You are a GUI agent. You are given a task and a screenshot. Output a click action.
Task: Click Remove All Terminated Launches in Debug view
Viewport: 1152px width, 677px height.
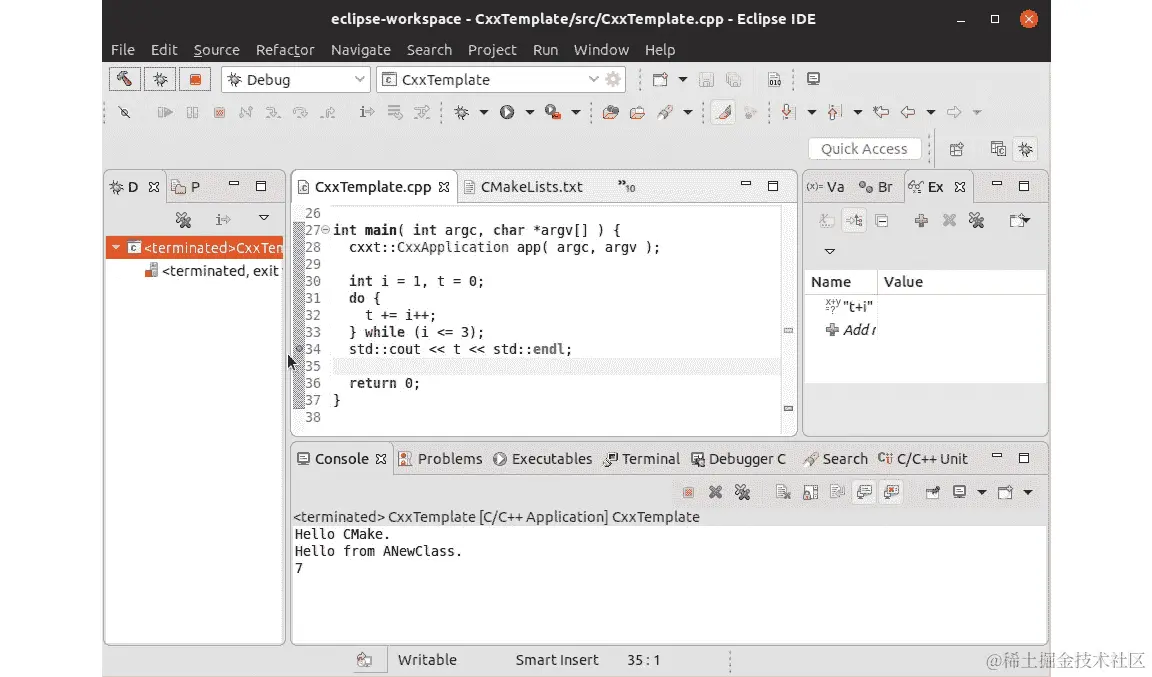[183, 219]
